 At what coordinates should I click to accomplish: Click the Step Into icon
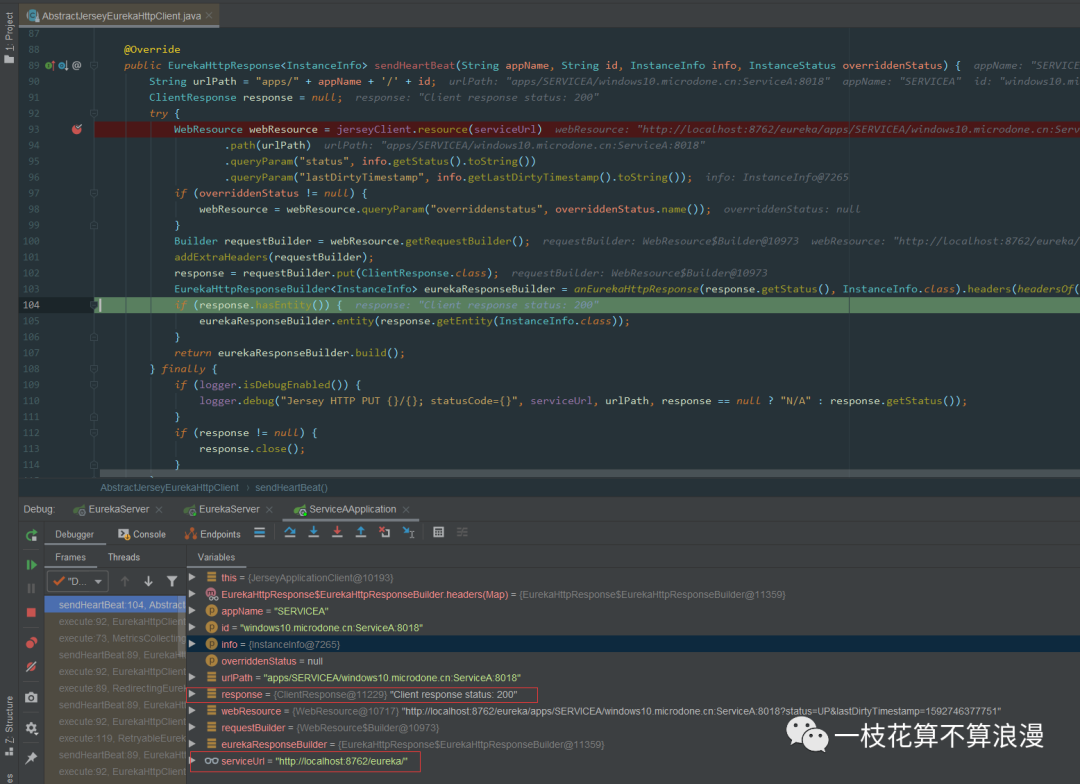click(x=313, y=533)
